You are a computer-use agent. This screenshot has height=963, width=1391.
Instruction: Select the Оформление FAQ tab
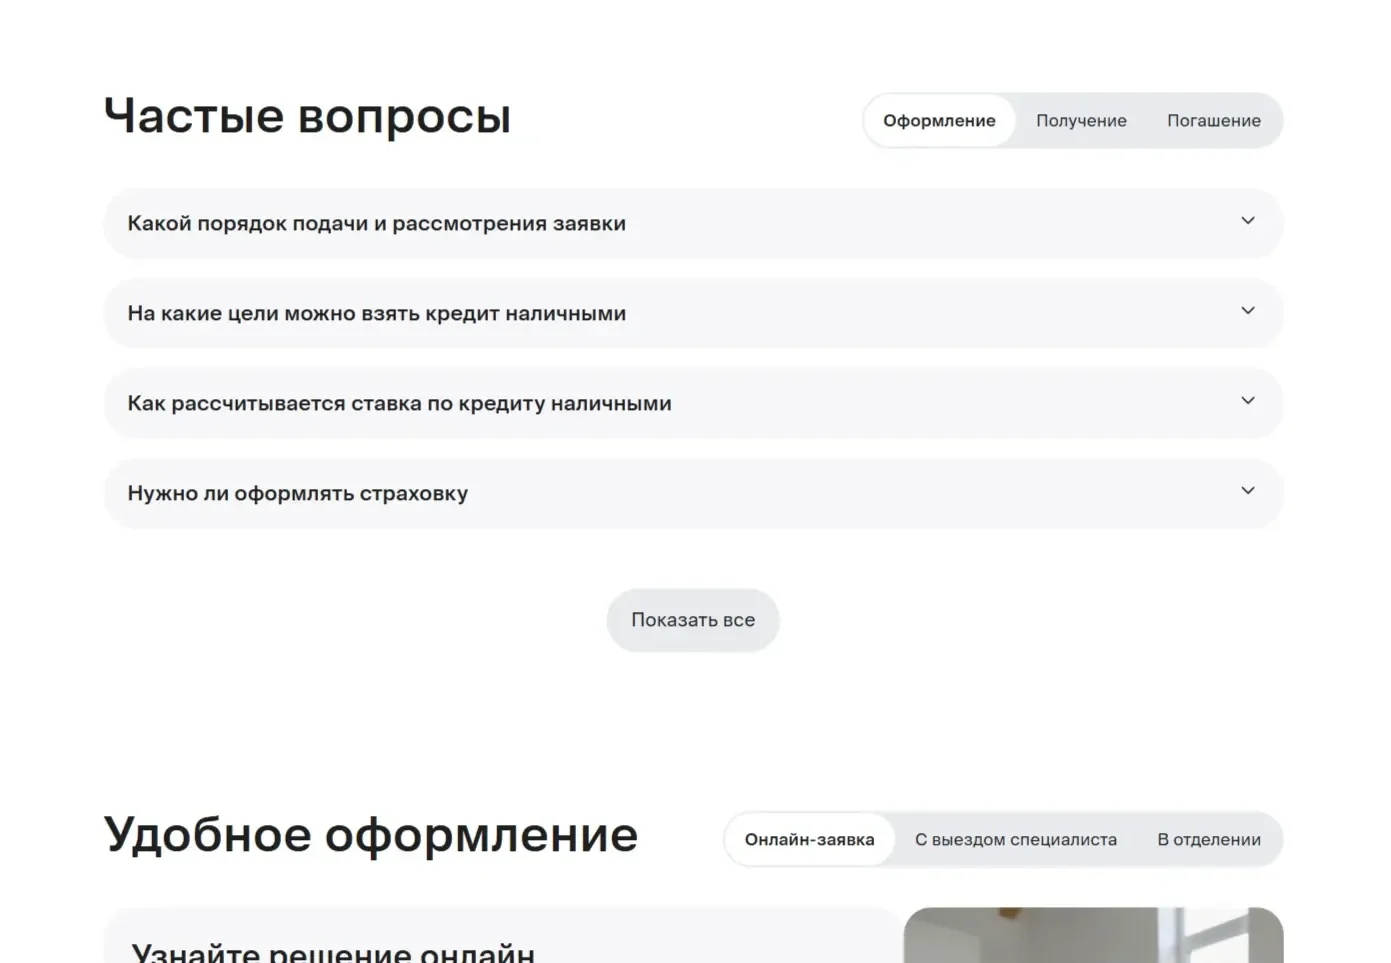(x=939, y=121)
